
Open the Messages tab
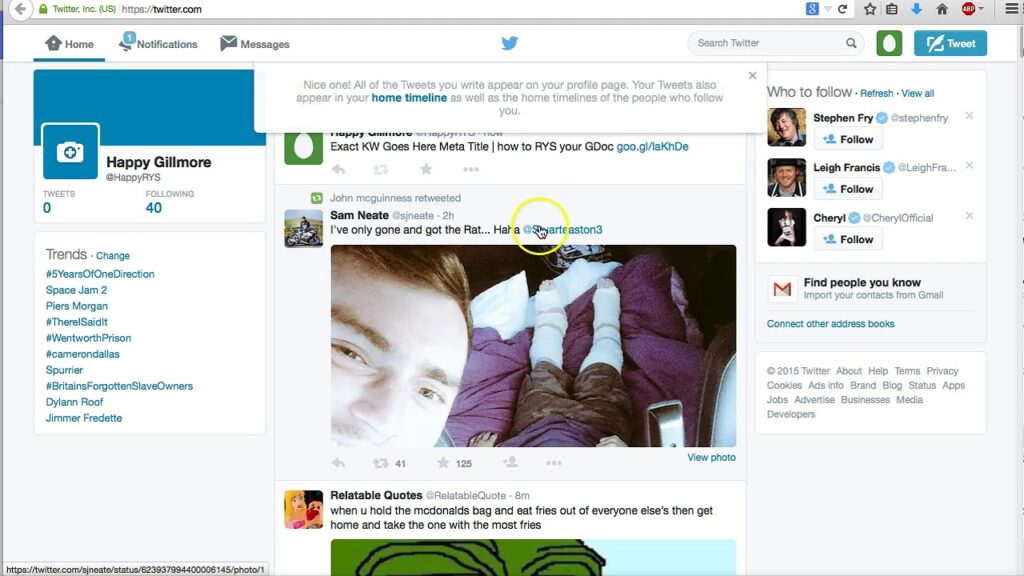point(255,44)
